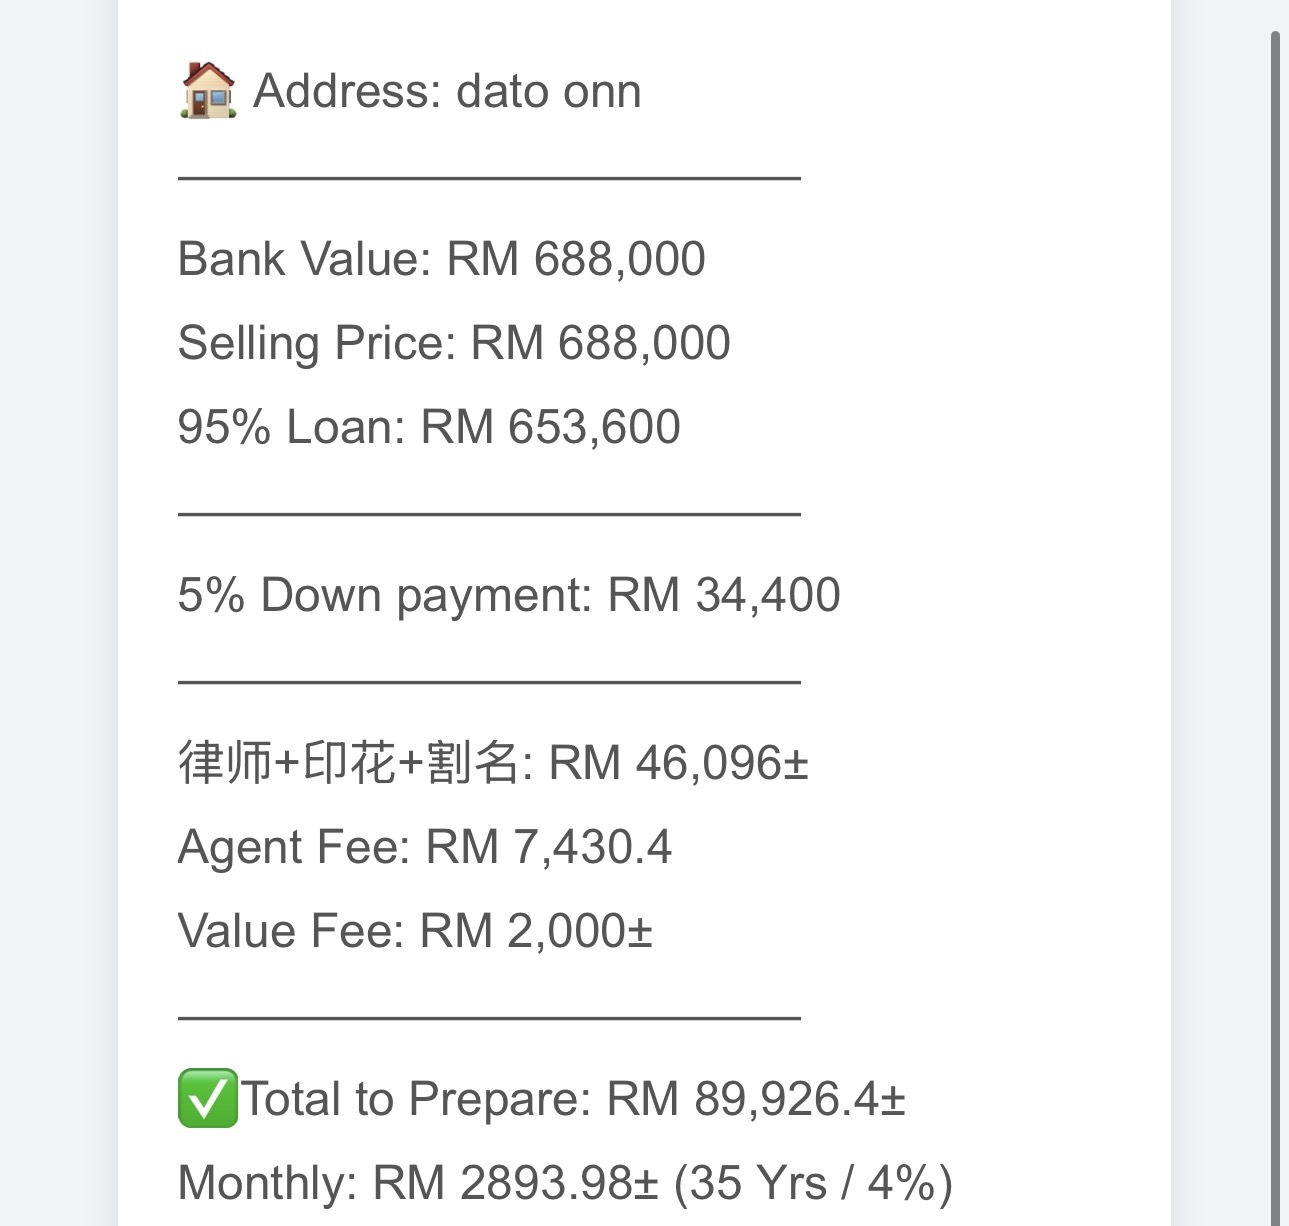Screen dimensions: 1289x1226
Task: Click the 95% Loan amount RM 653,600
Action: (x=550, y=427)
